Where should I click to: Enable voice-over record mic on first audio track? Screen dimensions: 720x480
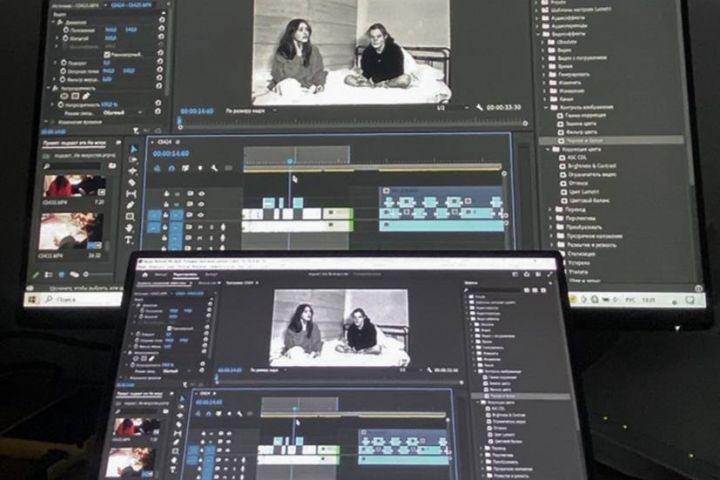pos(223,227)
